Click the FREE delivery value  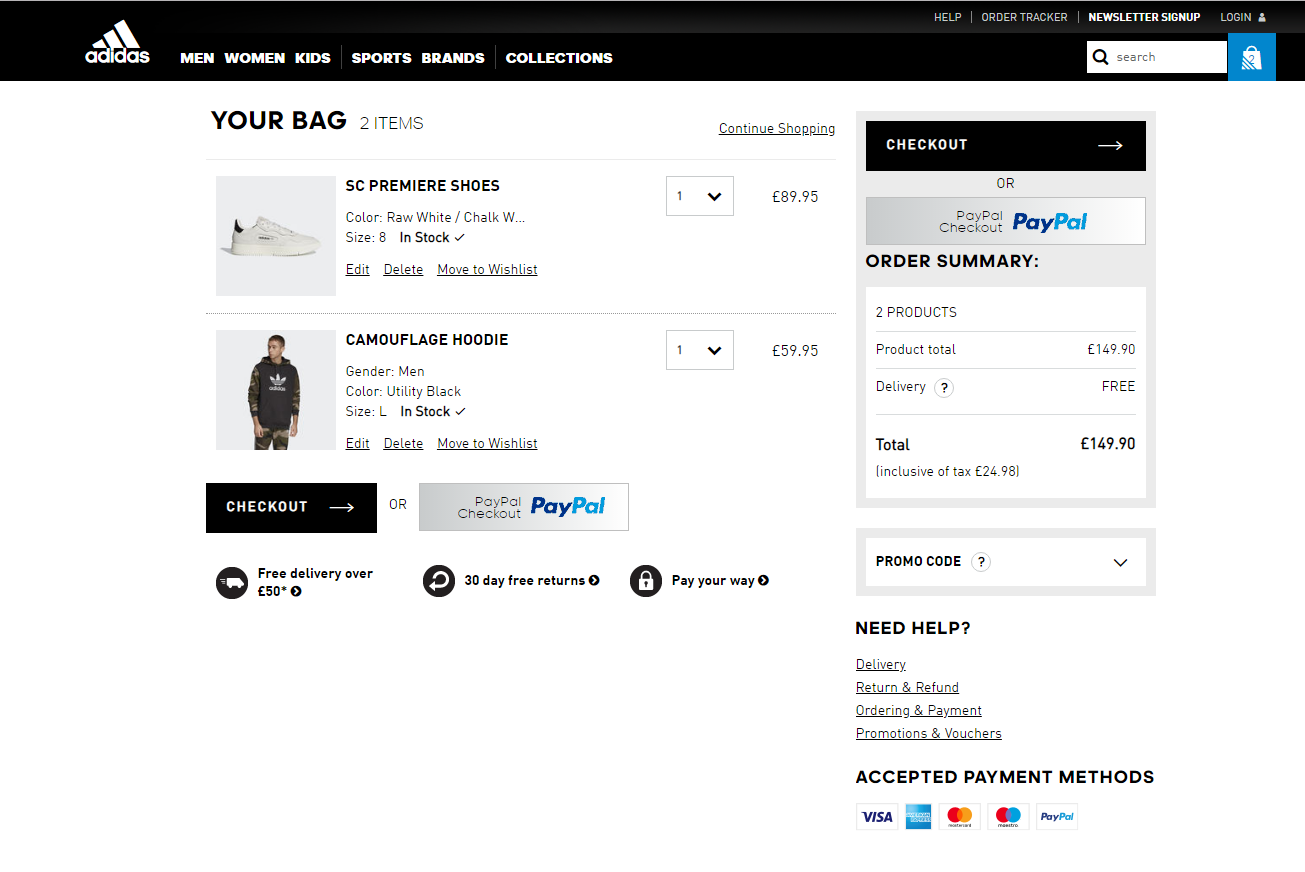[x=1119, y=387]
